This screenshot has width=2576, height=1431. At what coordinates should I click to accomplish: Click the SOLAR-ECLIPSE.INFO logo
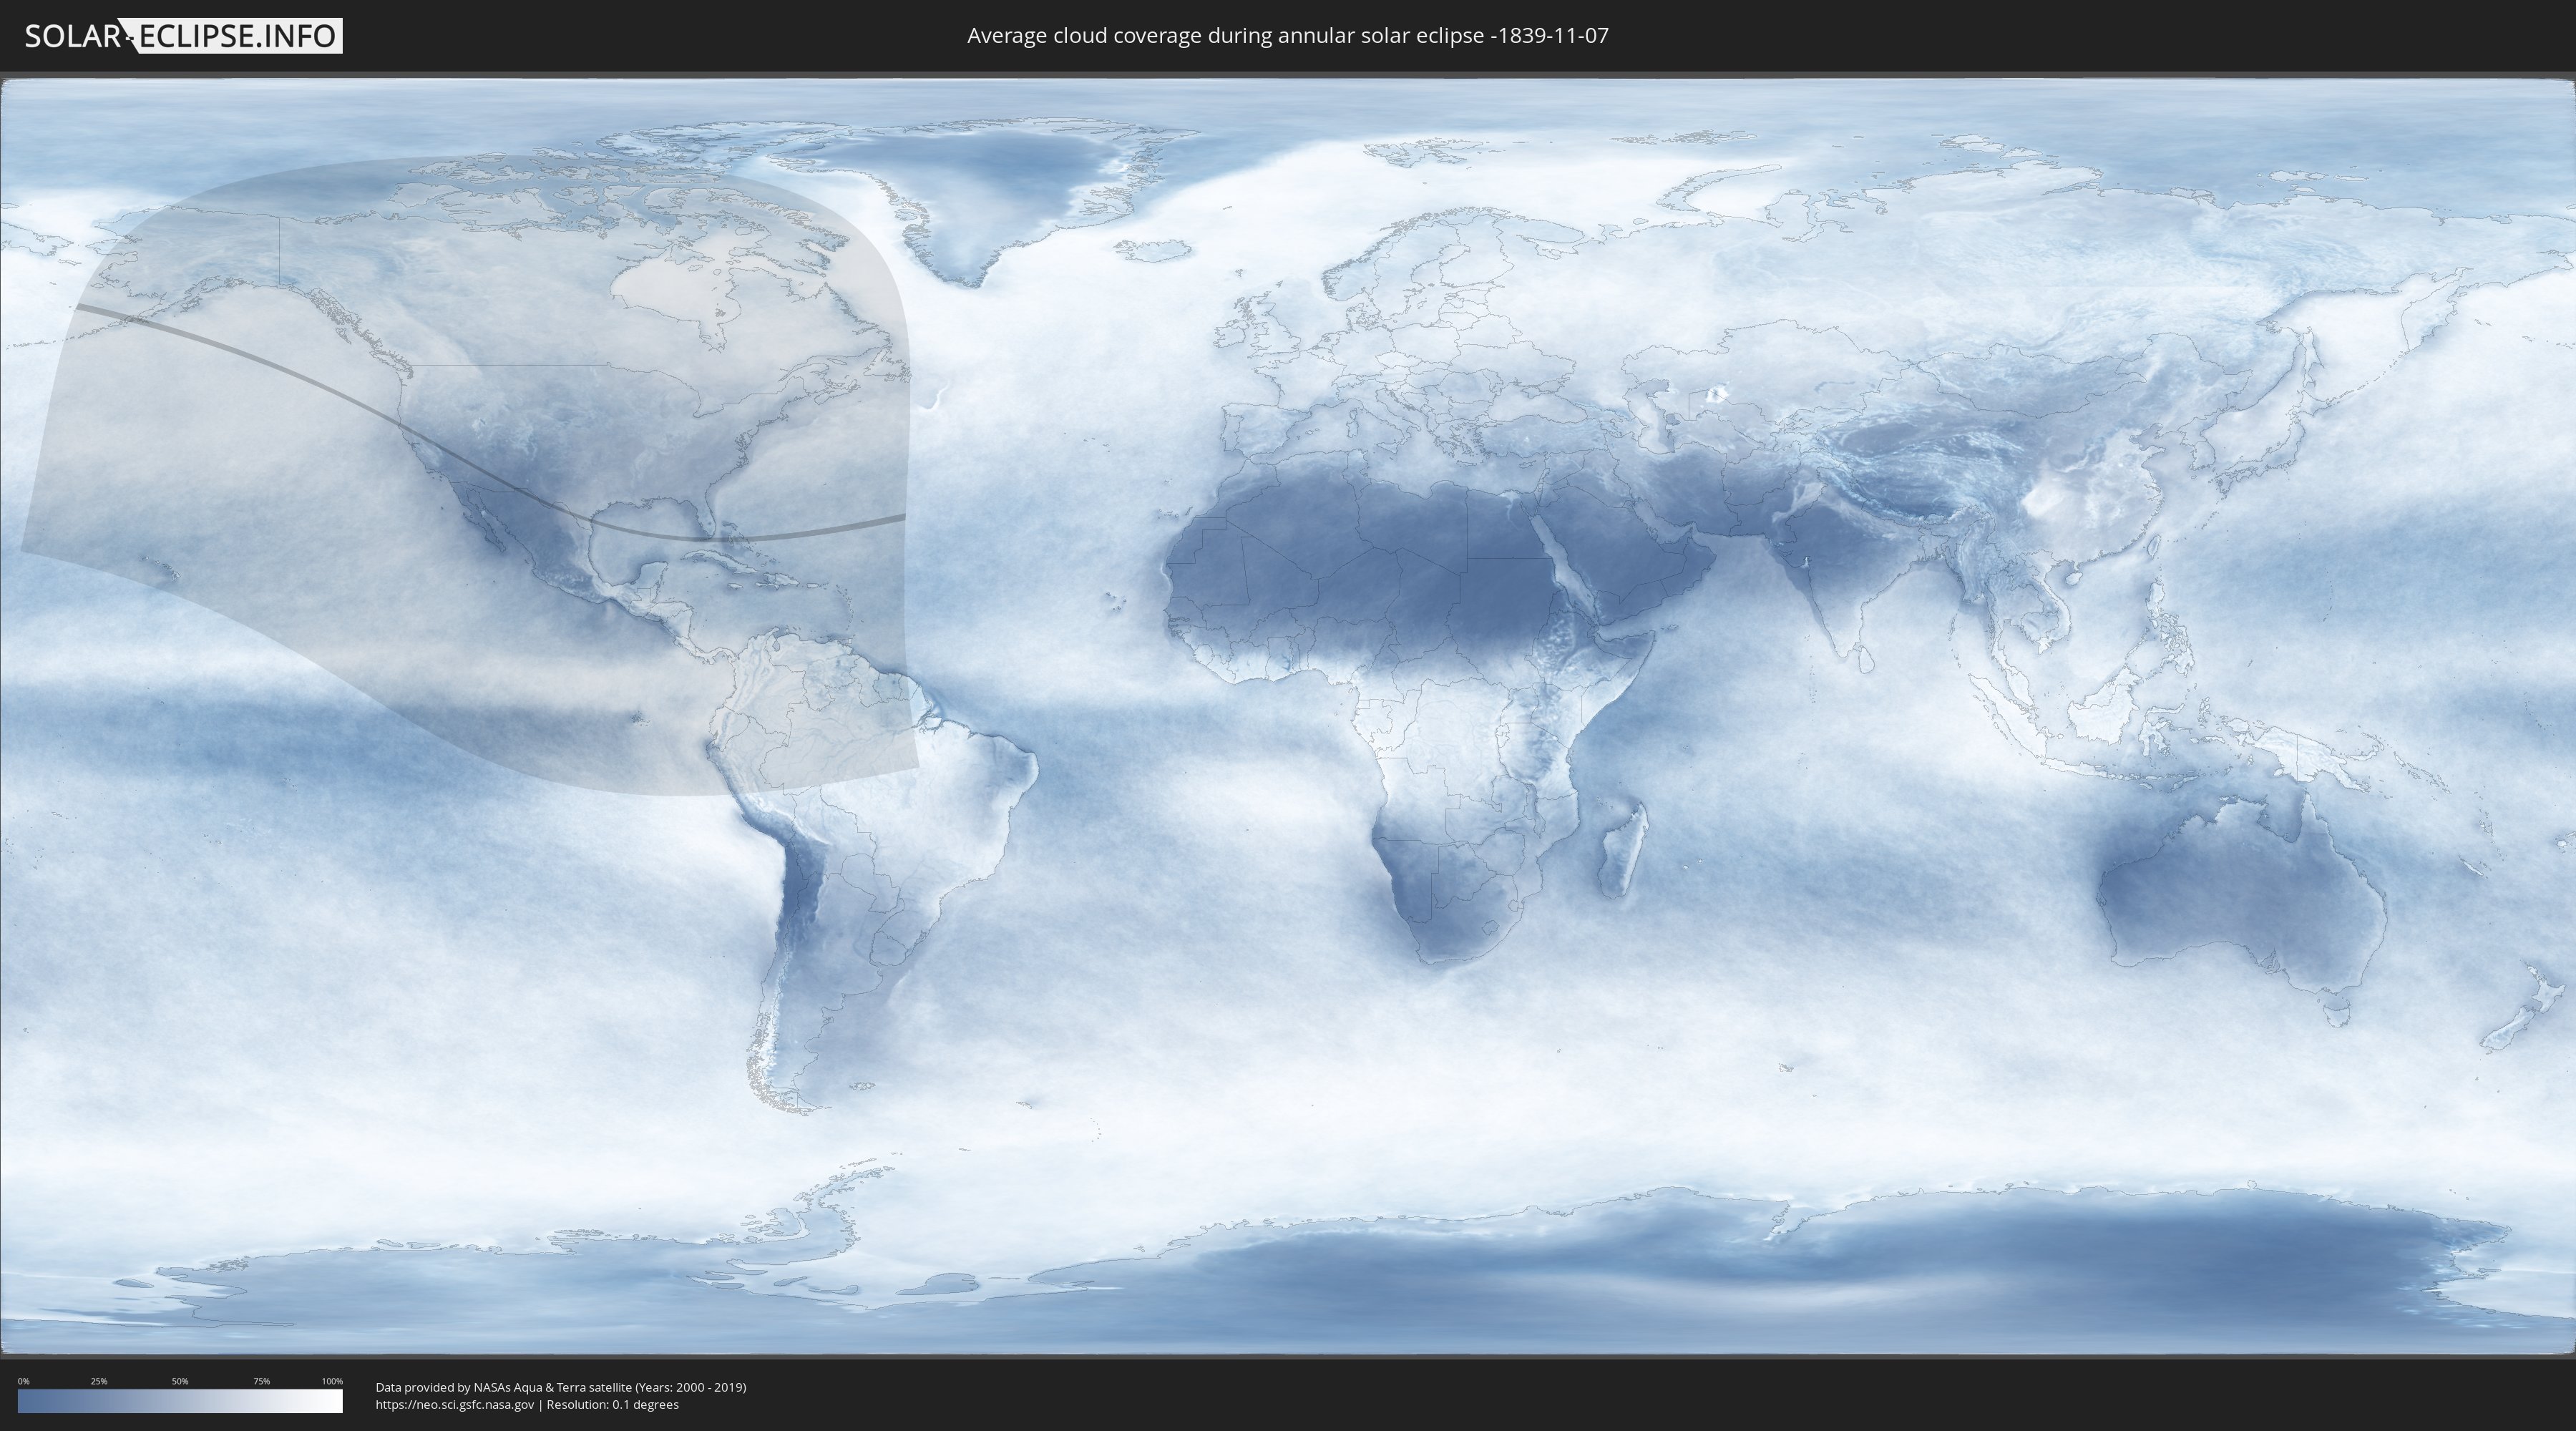coord(183,36)
